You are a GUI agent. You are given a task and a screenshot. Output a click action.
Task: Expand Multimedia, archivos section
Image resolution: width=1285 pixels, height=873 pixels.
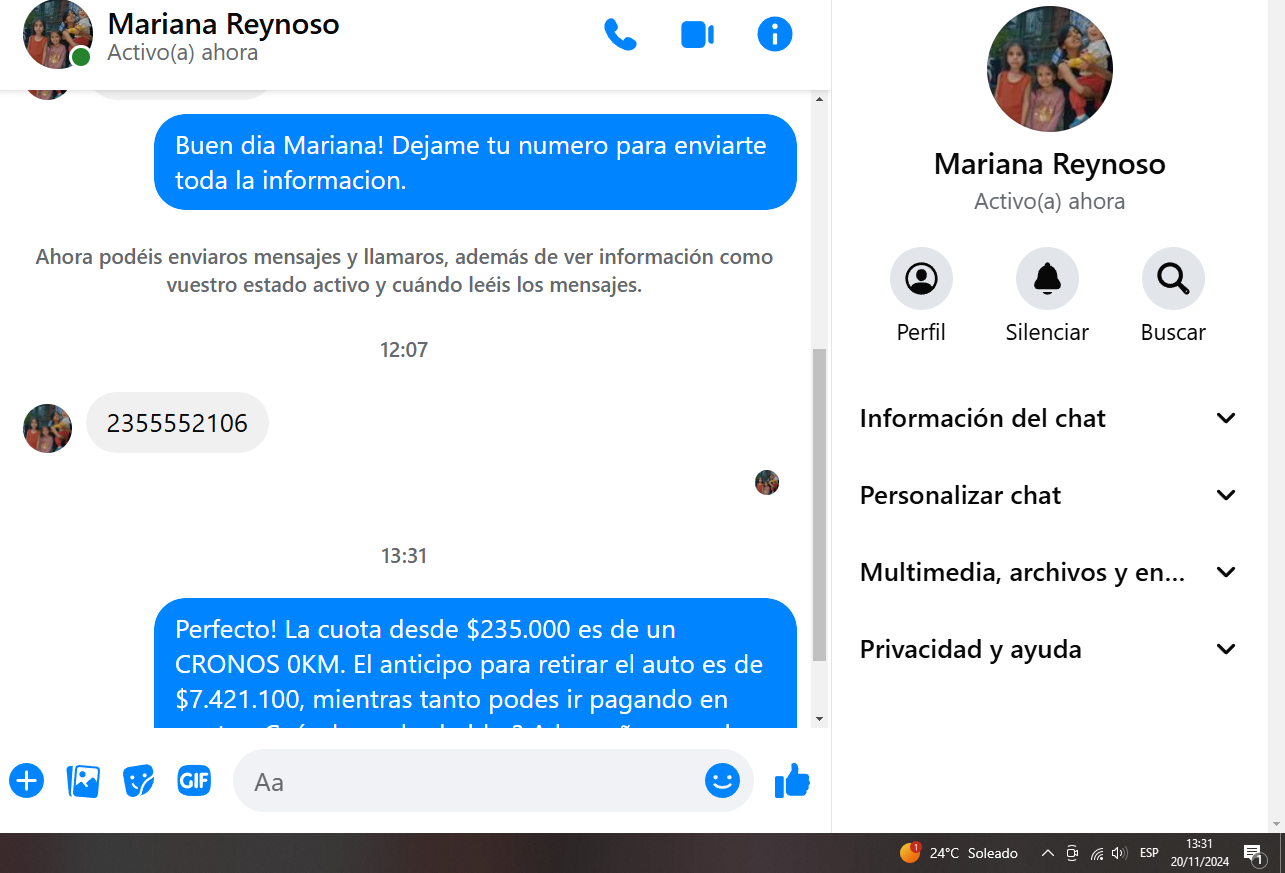pos(1048,572)
